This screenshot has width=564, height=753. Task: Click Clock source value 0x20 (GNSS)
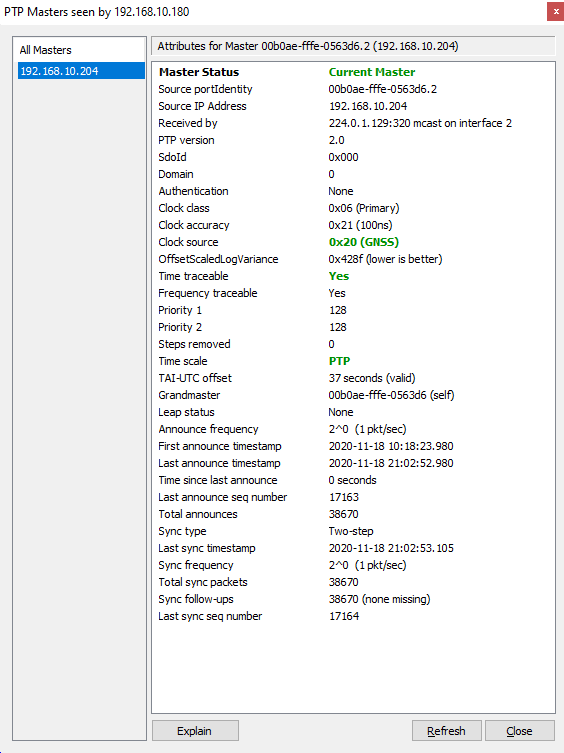click(x=364, y=242)
